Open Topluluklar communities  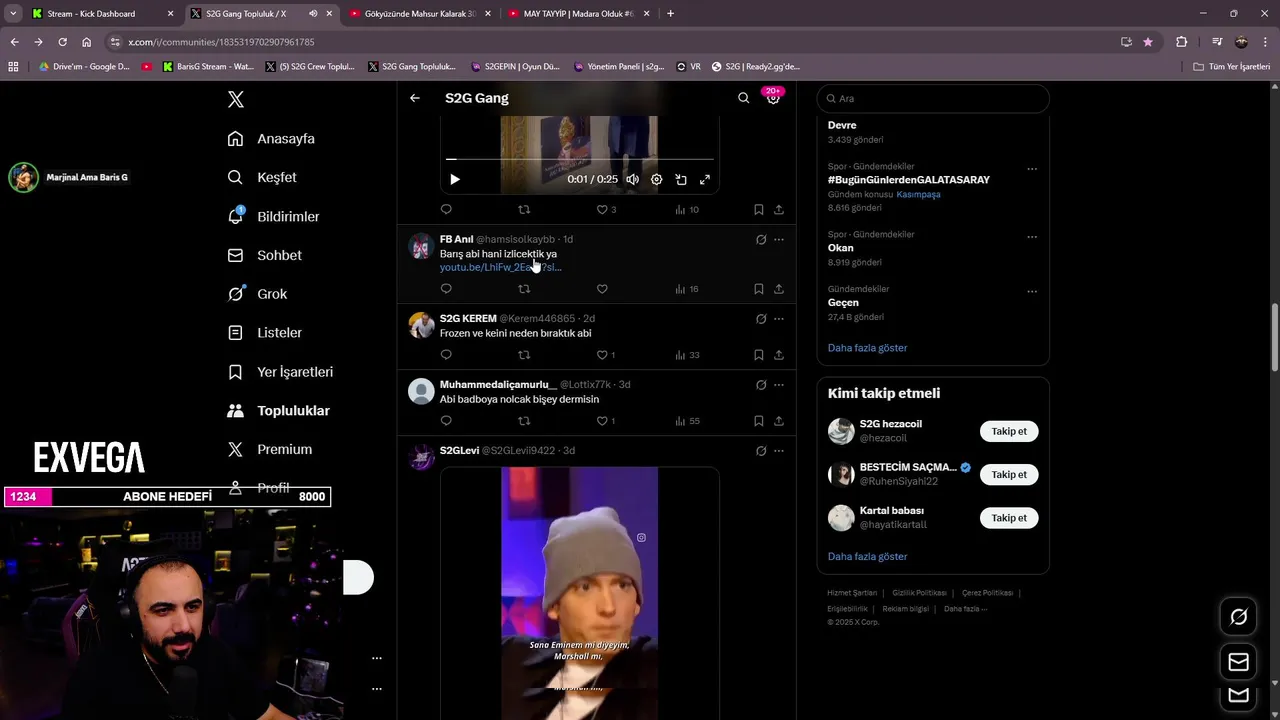point(278,411)
